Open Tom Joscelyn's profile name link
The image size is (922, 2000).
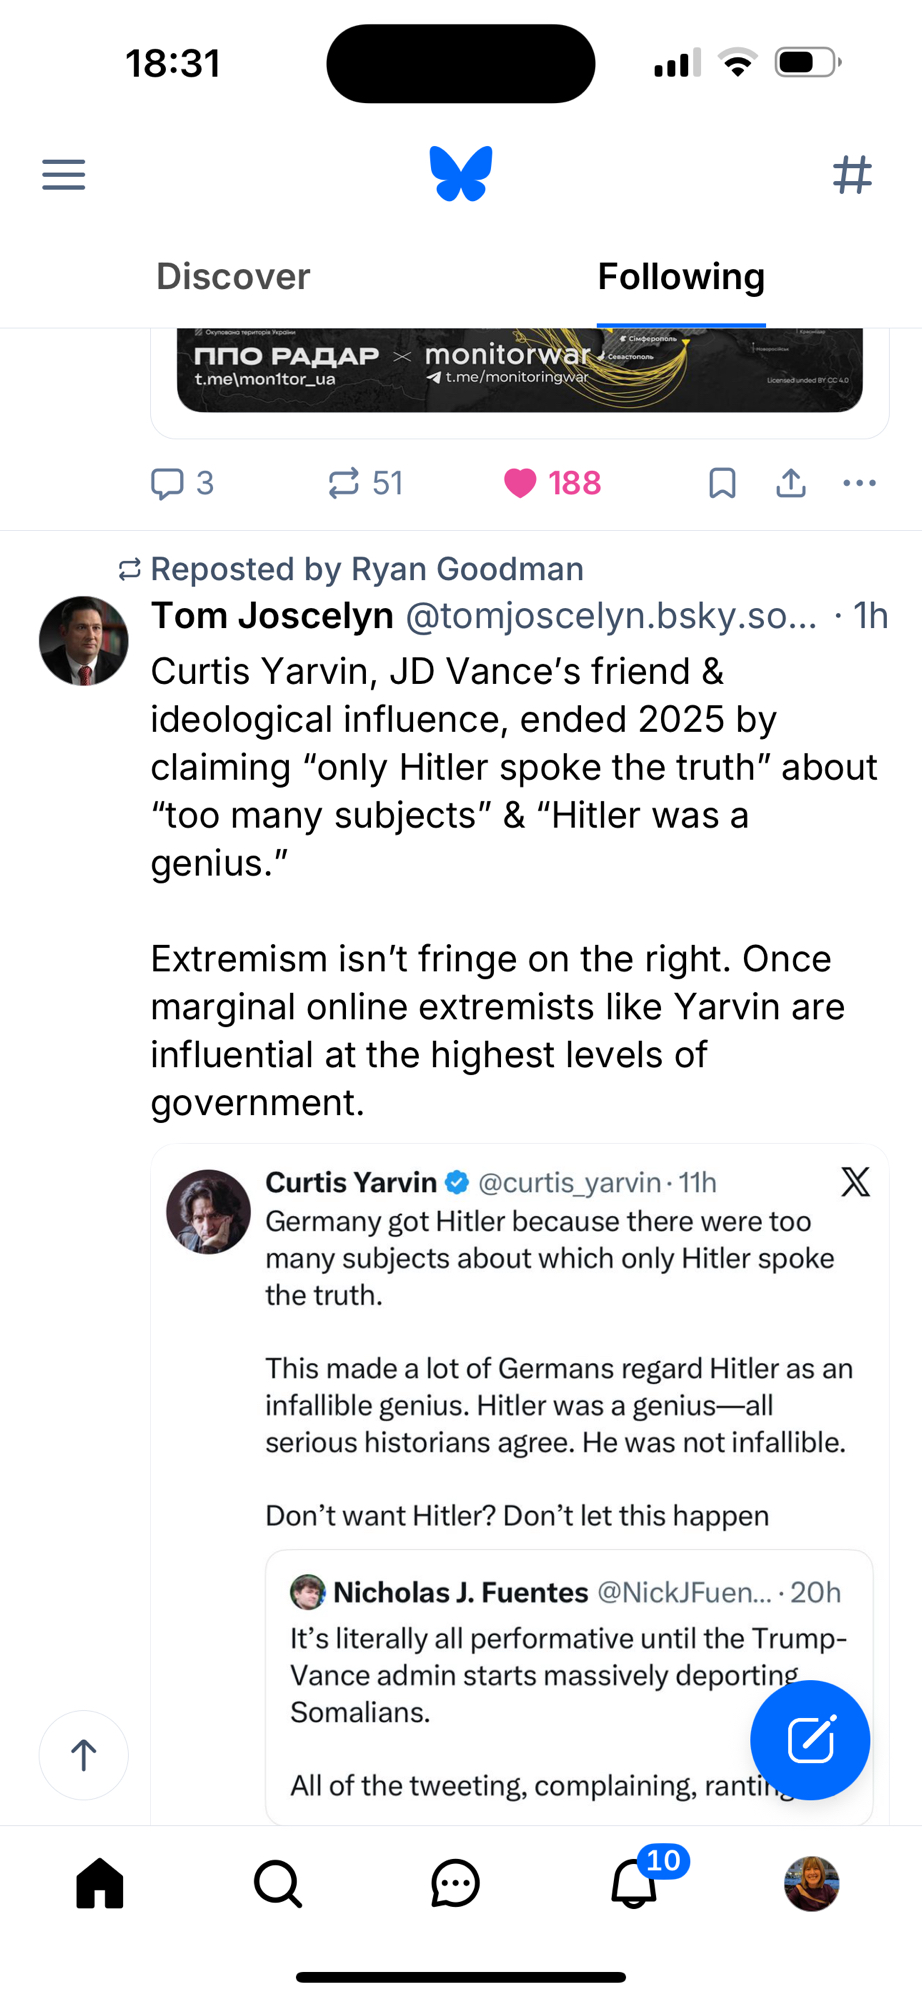(272, 616)
